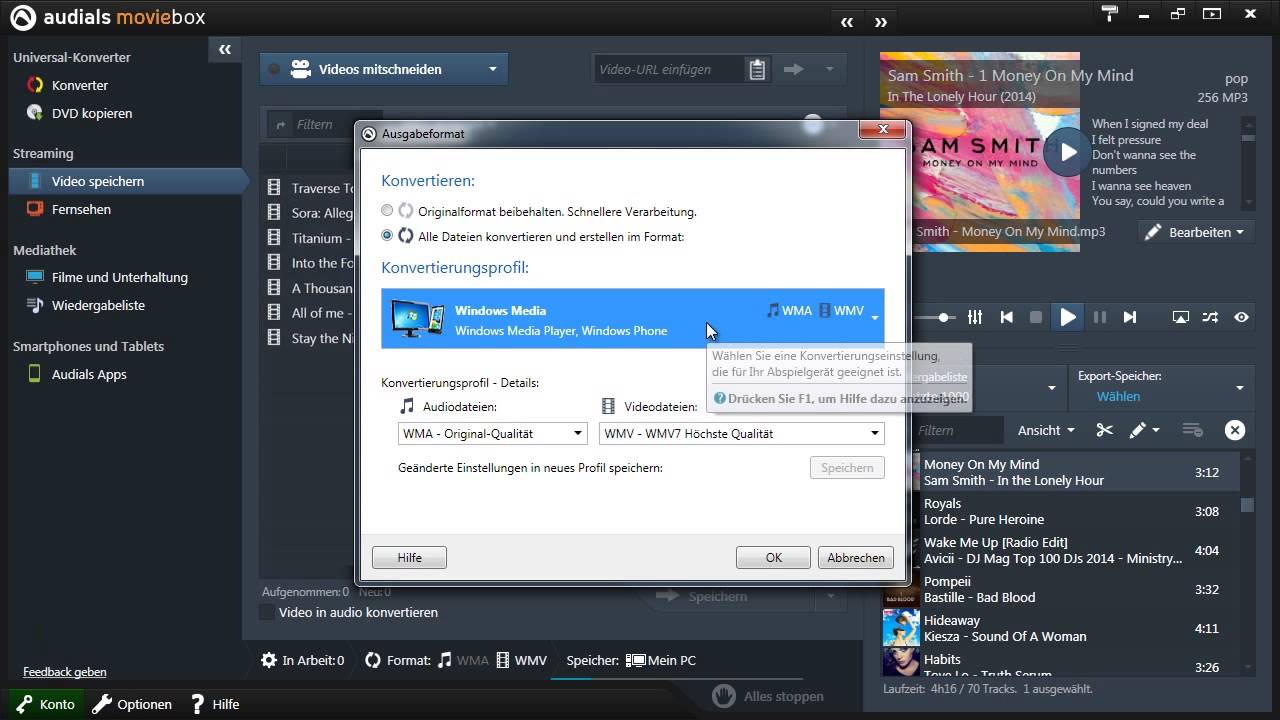Click the Video-URL einfügen input field

pos(670,69)
